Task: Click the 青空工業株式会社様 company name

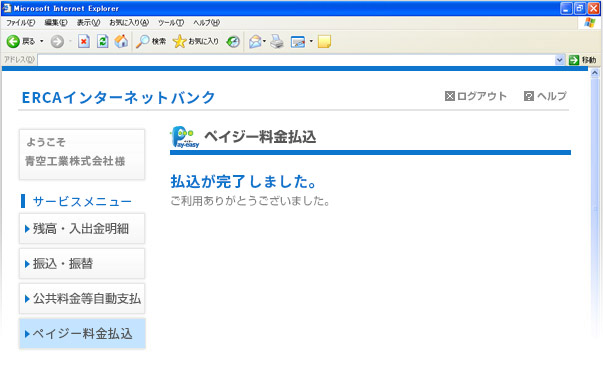Action: coord(75,161)
